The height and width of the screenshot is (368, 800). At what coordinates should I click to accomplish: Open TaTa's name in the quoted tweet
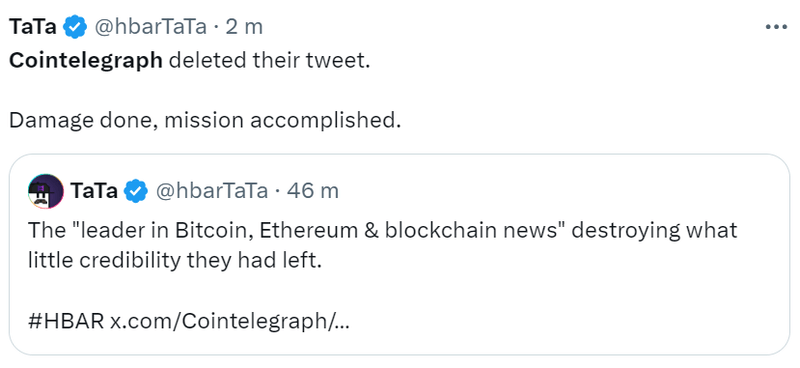pyautogui.click(x=94, y=191)
